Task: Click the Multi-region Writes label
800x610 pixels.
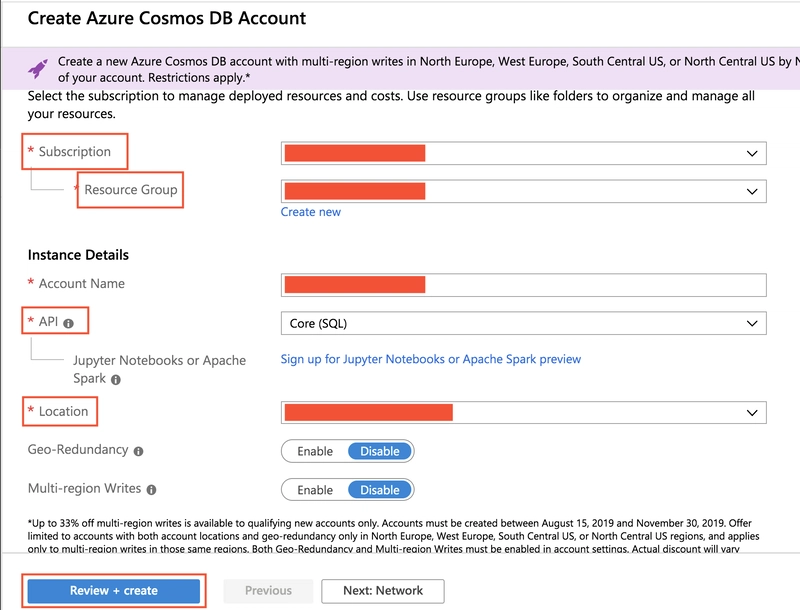Action: click(85, 489)
